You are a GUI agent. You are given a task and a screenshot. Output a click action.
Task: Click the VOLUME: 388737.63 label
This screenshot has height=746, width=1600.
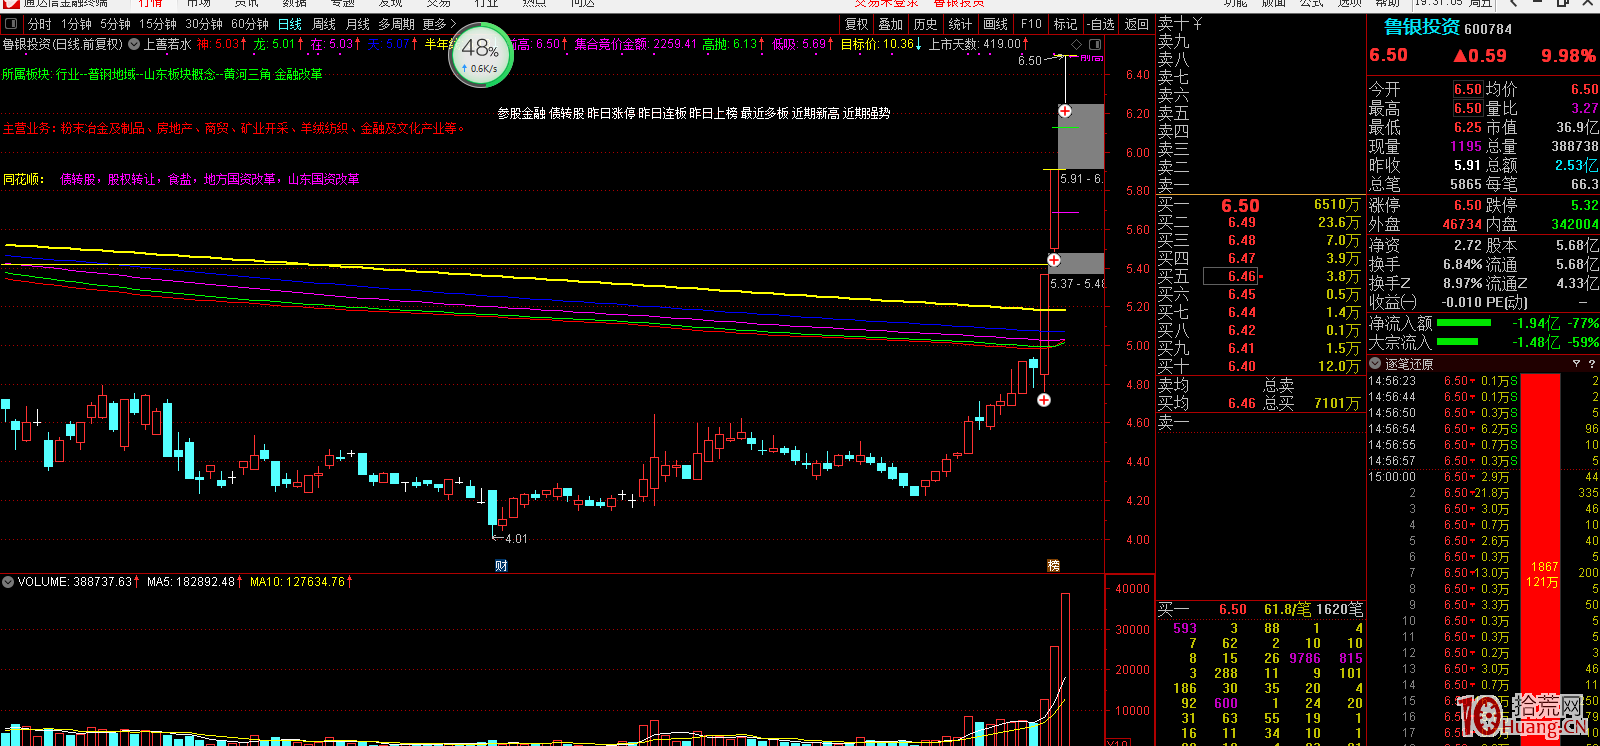pyautogui.click(x=80, y=581)
